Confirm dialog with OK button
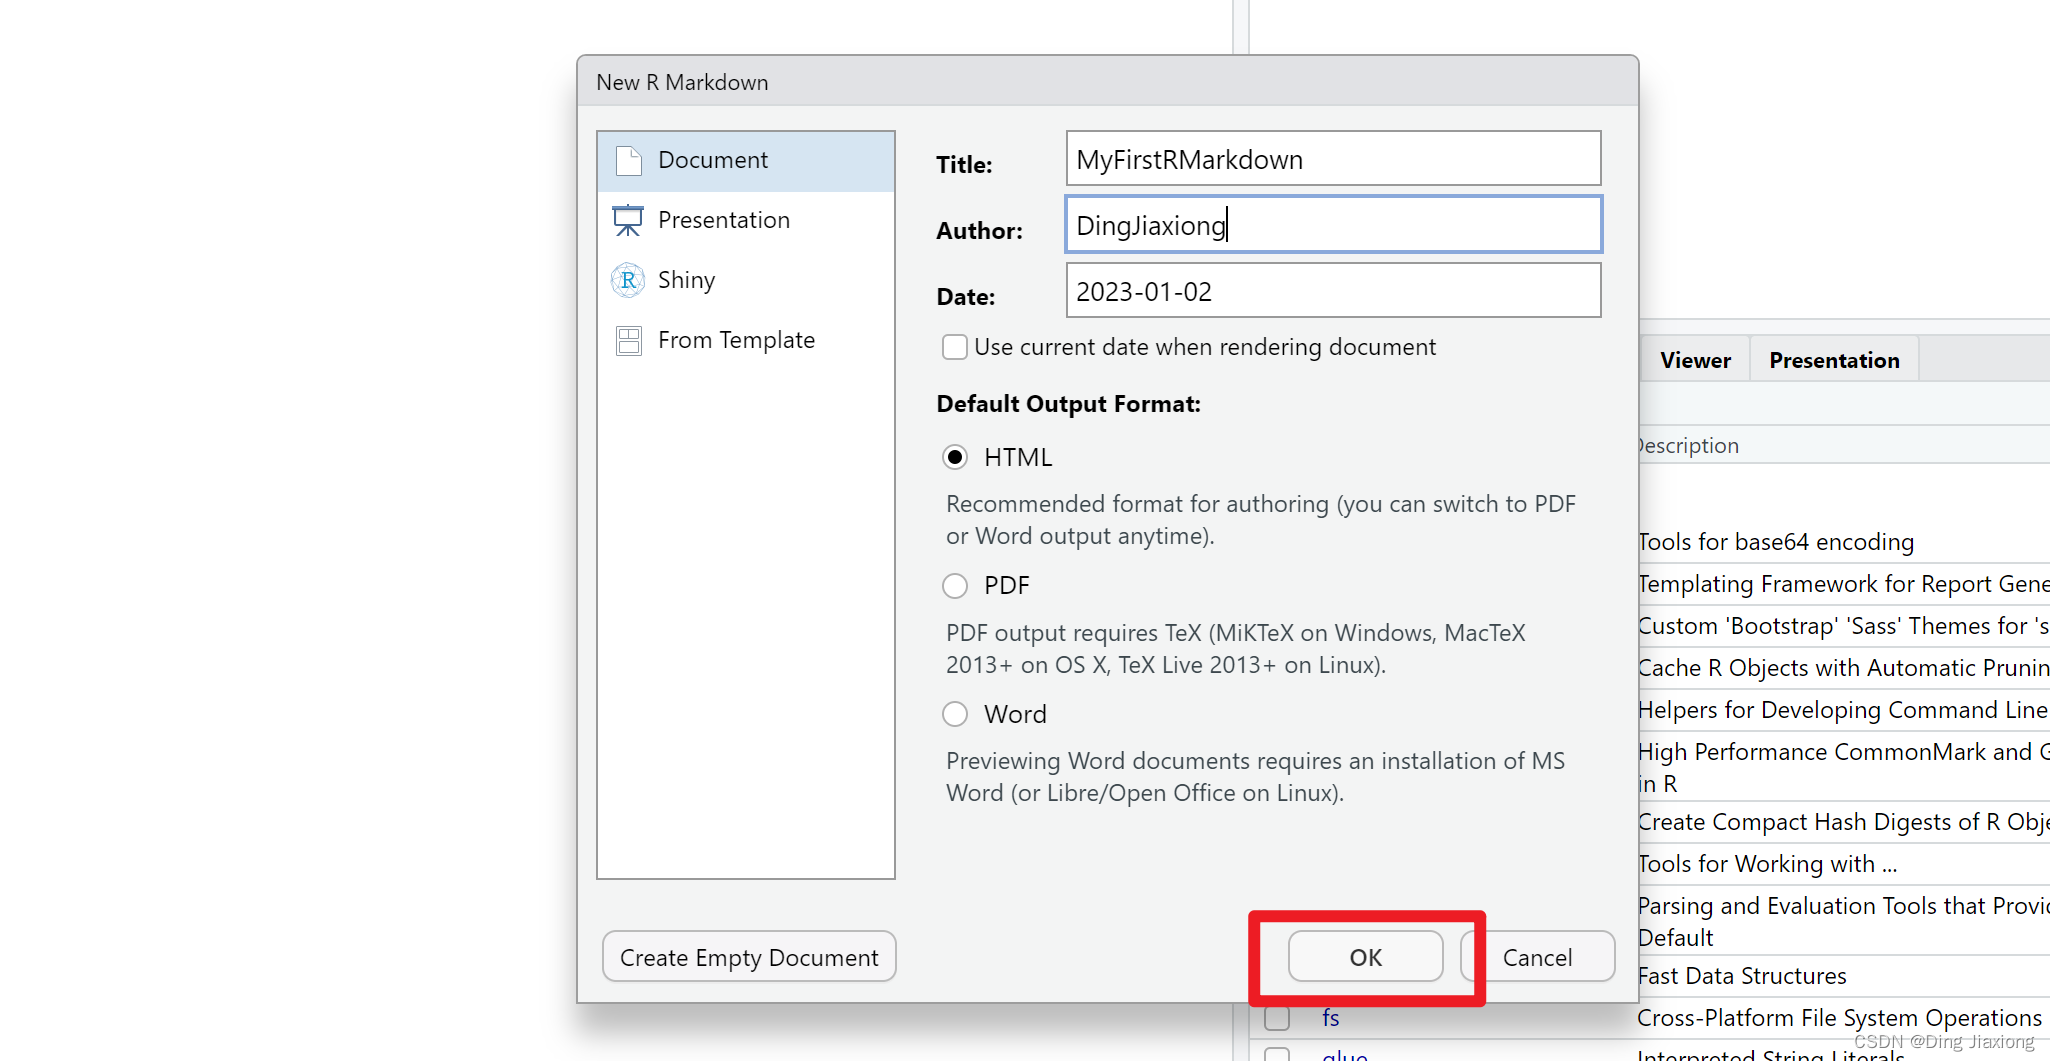Image resolution: width=2050 pixels, height=1061 pixels. pos(1365,957)
